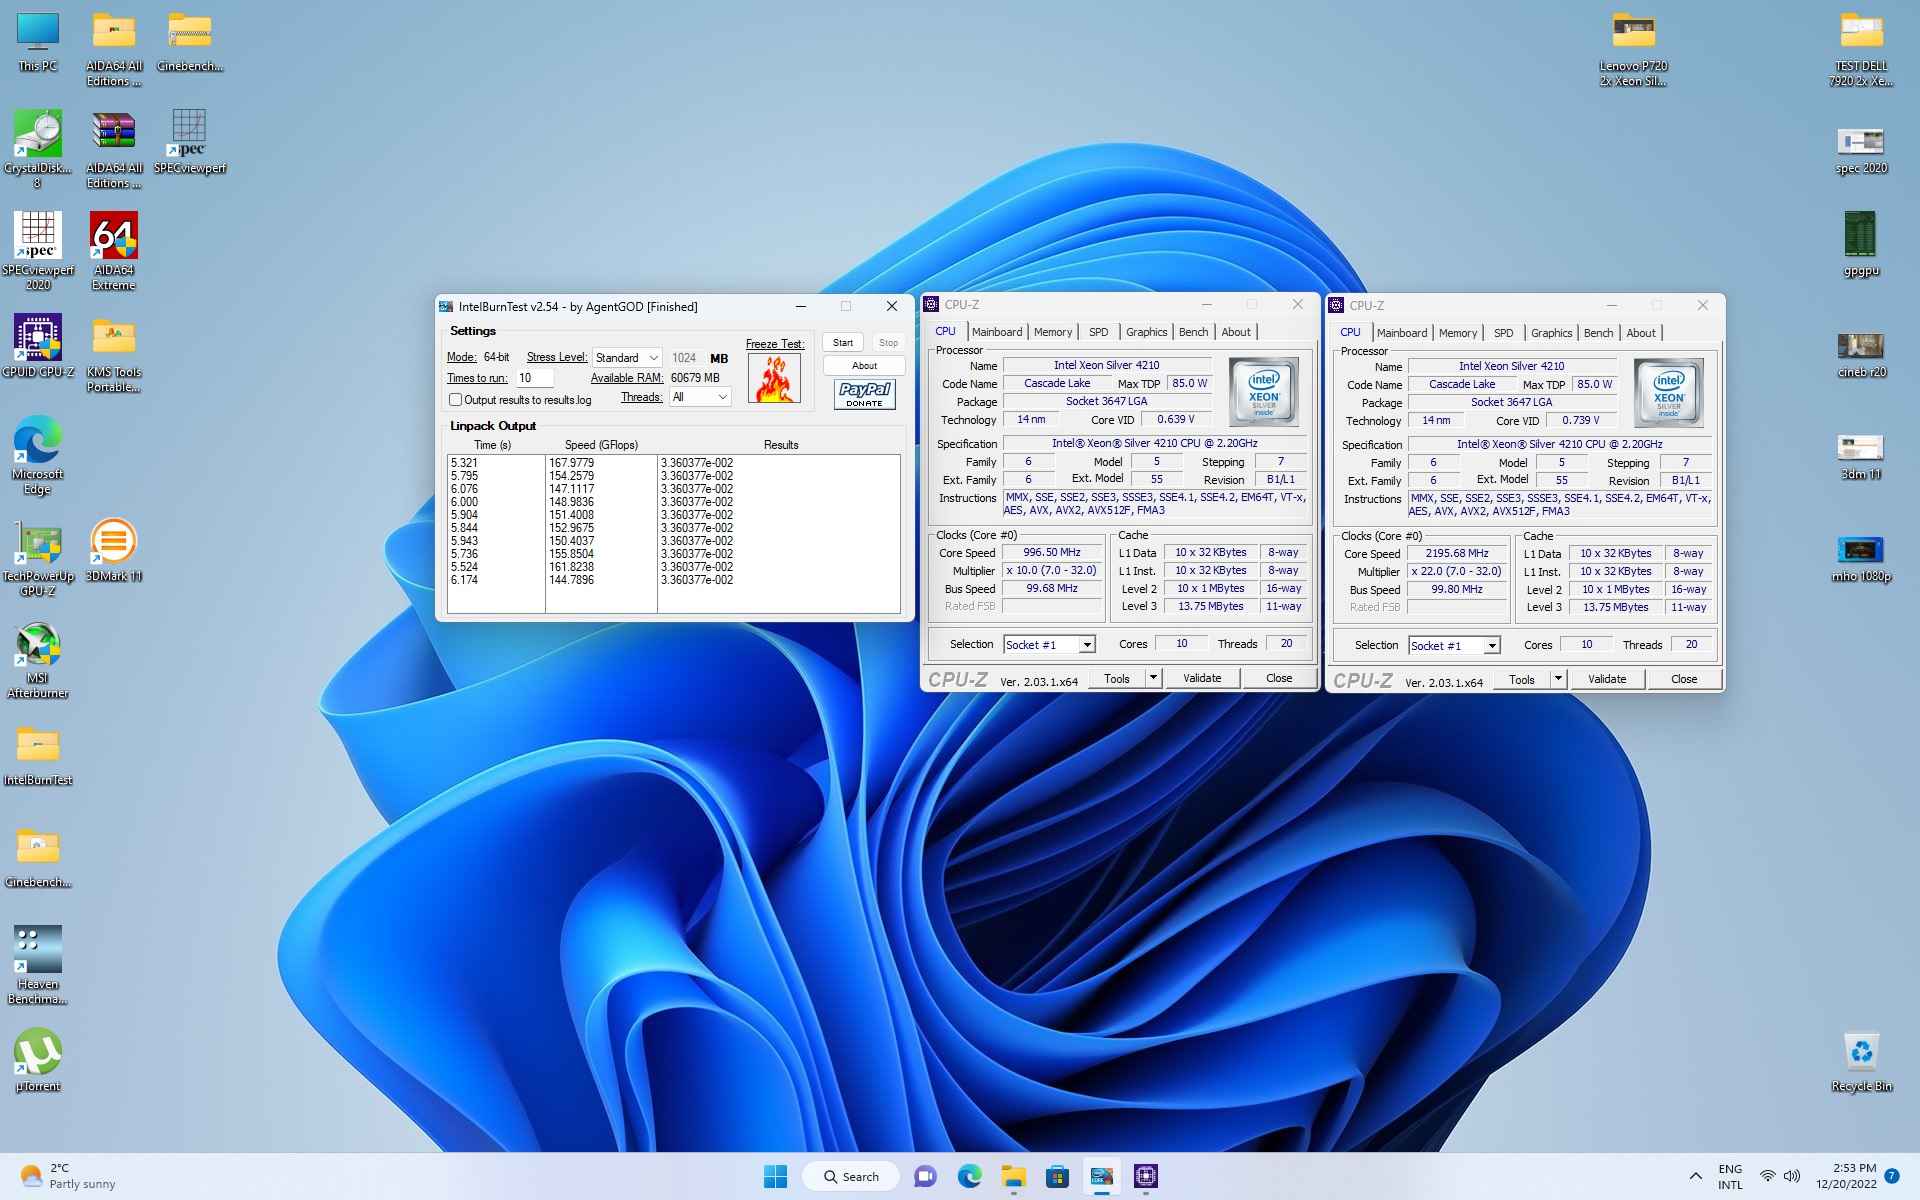Image resolution: width=1920 pixels, height=1200 pixels.
Task: Open mho 1080p image file
Action: coord(1861,558)
